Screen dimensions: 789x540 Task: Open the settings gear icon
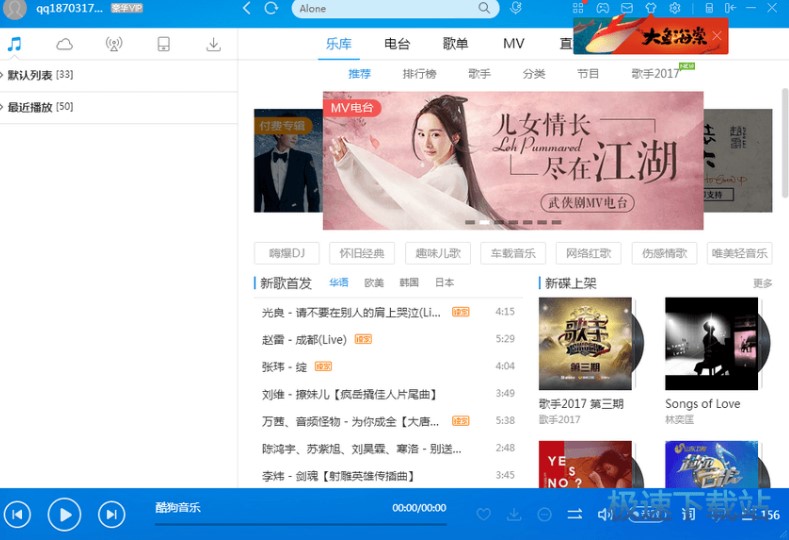tap(675, 8)
